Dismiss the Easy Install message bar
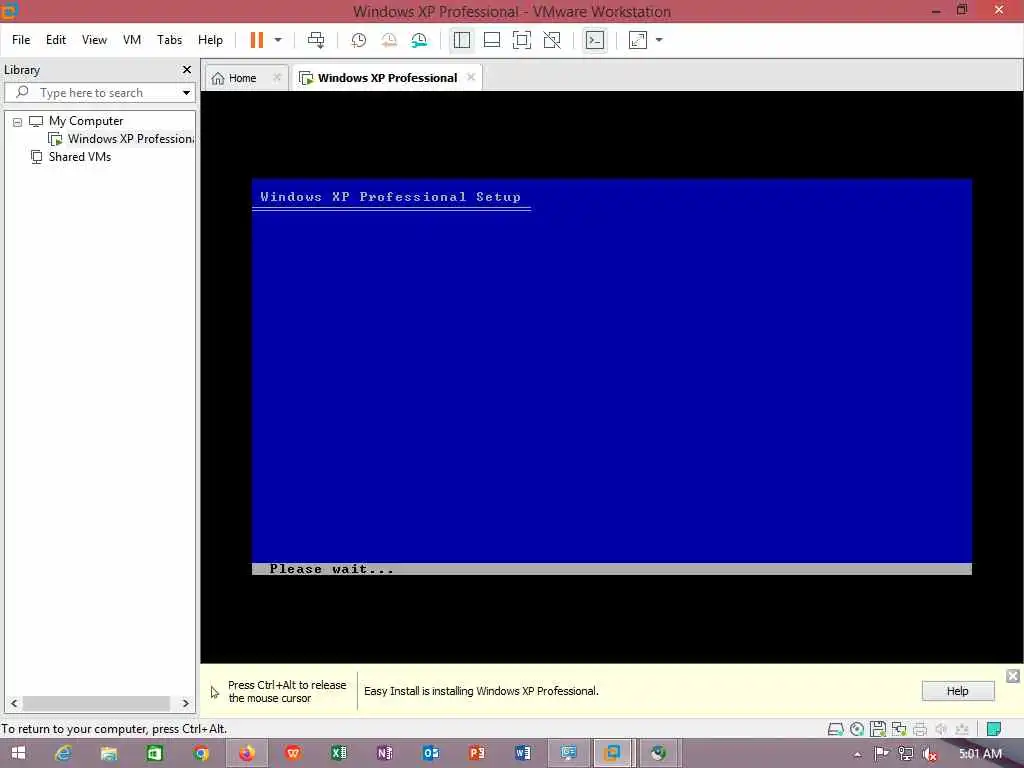Image resolution: width=1024 pixels, height=768 pixels. click(1013, 676)
